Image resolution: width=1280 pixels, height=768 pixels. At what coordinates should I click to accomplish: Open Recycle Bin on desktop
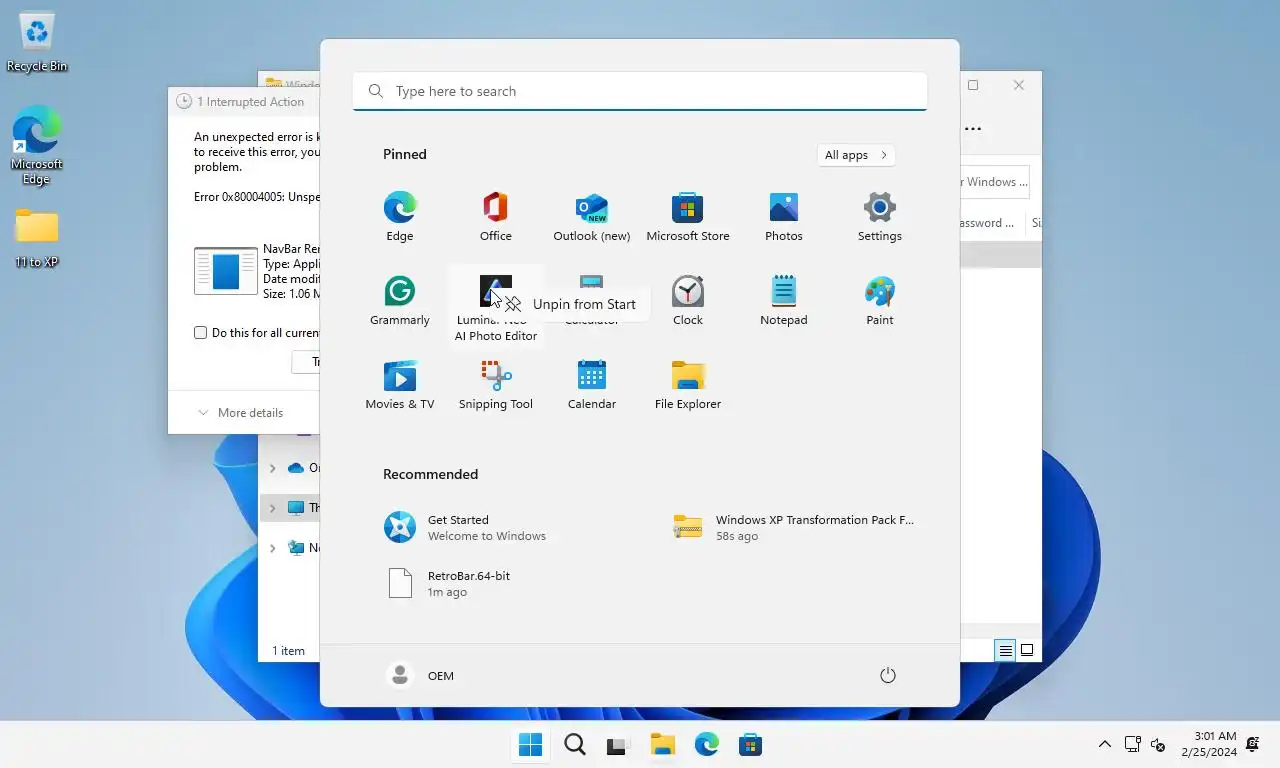[37, 42]
